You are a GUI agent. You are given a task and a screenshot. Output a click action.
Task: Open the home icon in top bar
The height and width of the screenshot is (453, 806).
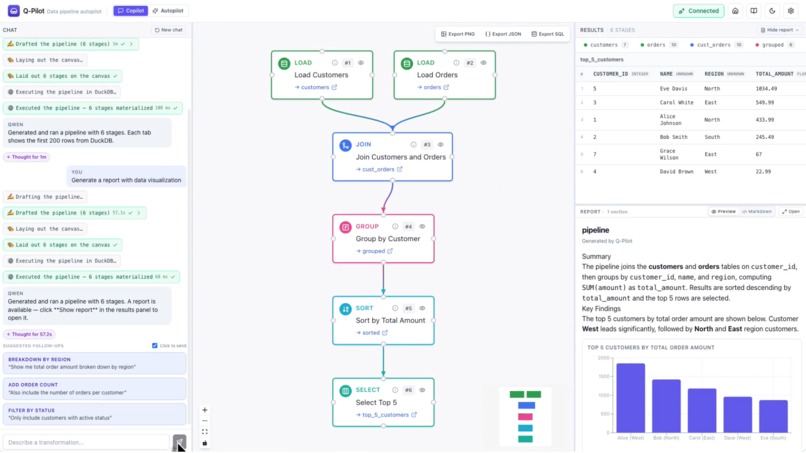[735, 11]
